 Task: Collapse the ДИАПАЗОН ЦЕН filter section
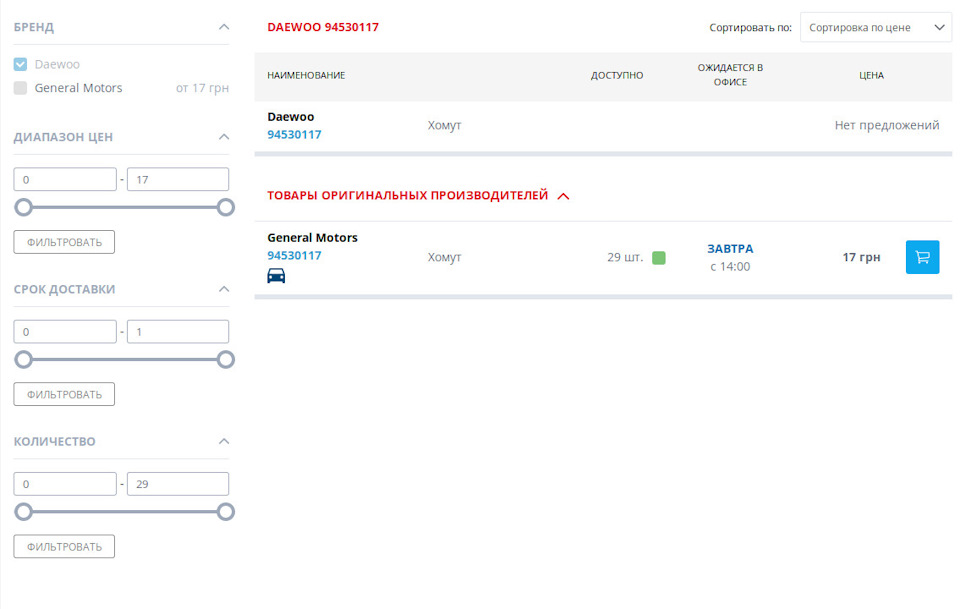pyautogui.click(x=224, y=136)
